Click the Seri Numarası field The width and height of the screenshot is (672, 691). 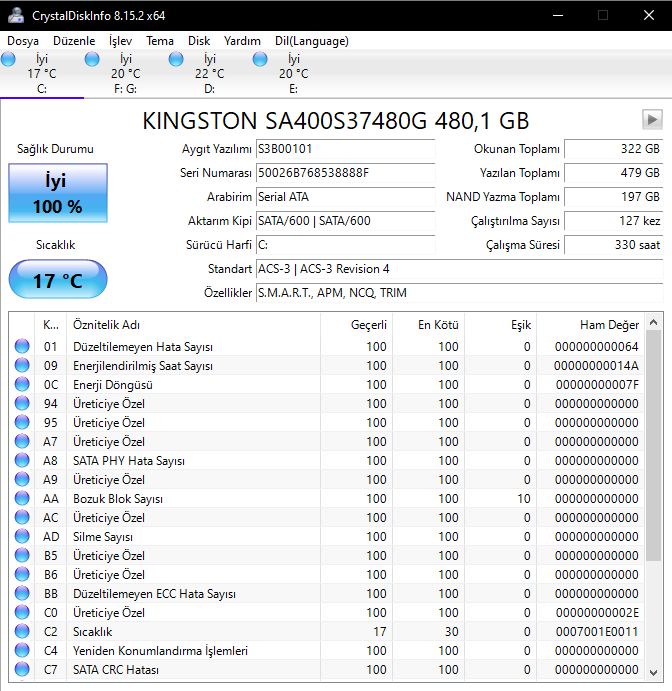coord(345,173)
